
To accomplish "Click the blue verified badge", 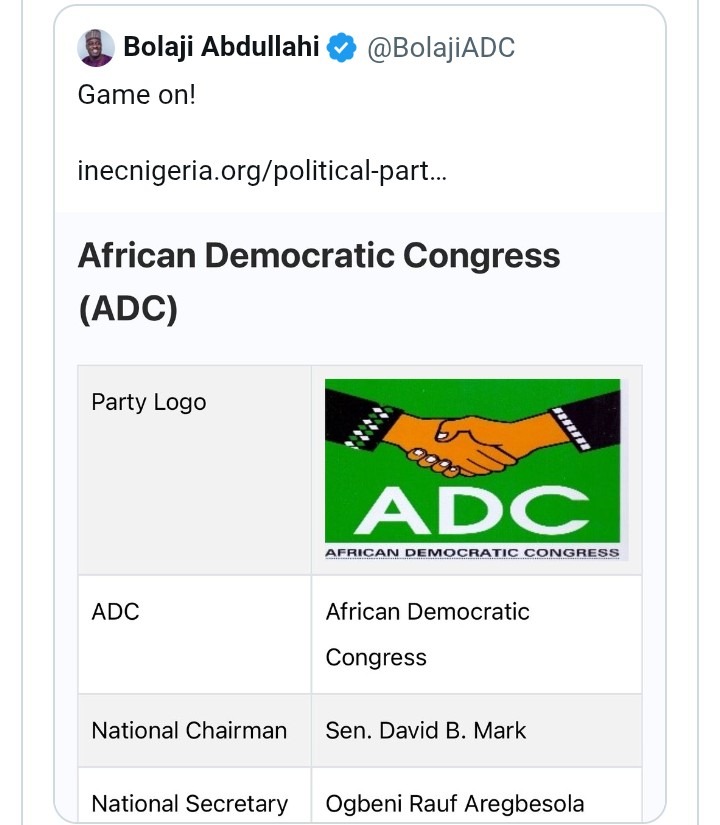I will (343, 48).
